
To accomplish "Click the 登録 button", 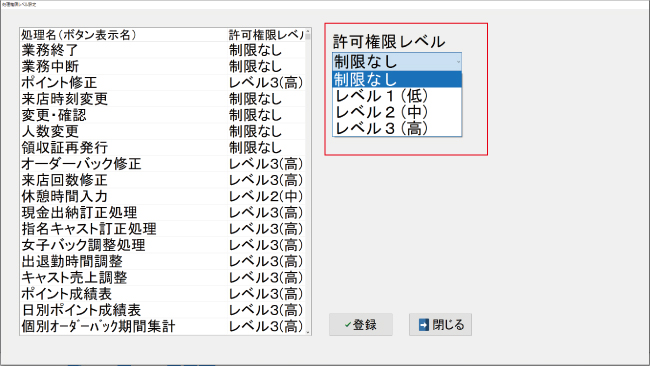I will point(361,325).
